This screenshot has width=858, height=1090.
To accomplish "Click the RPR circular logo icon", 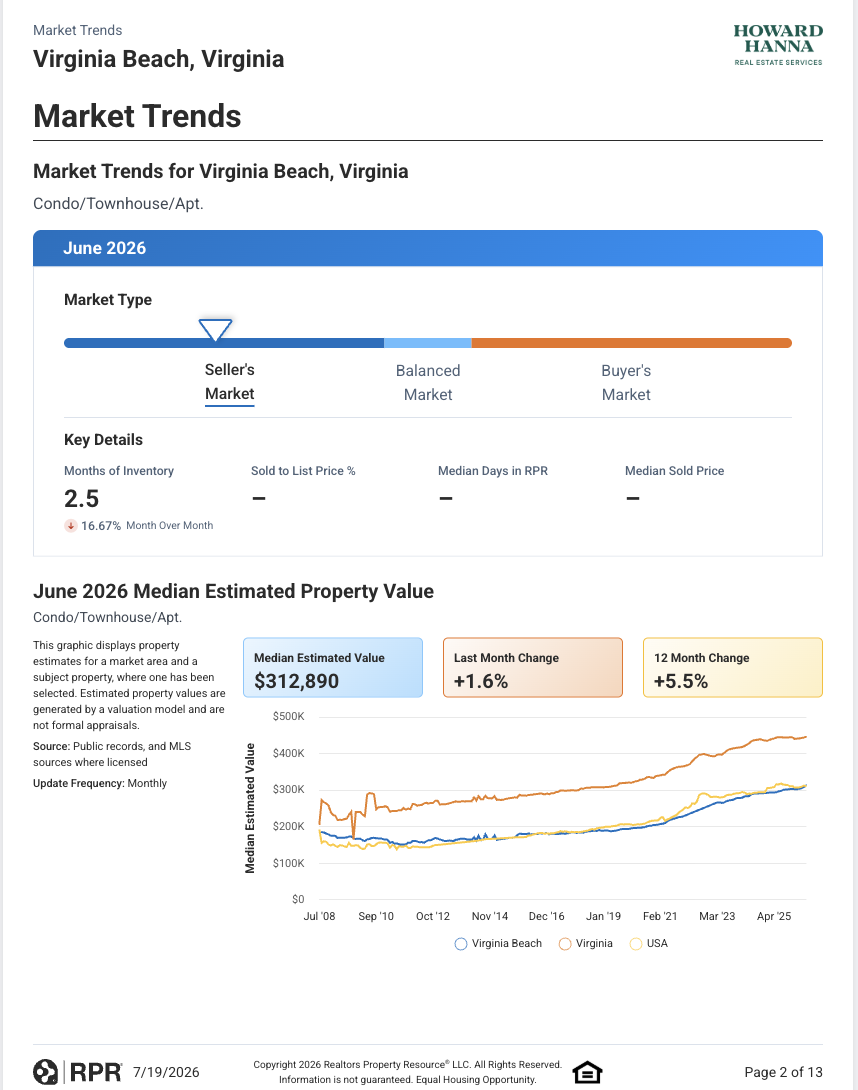I will (46, 1072).
